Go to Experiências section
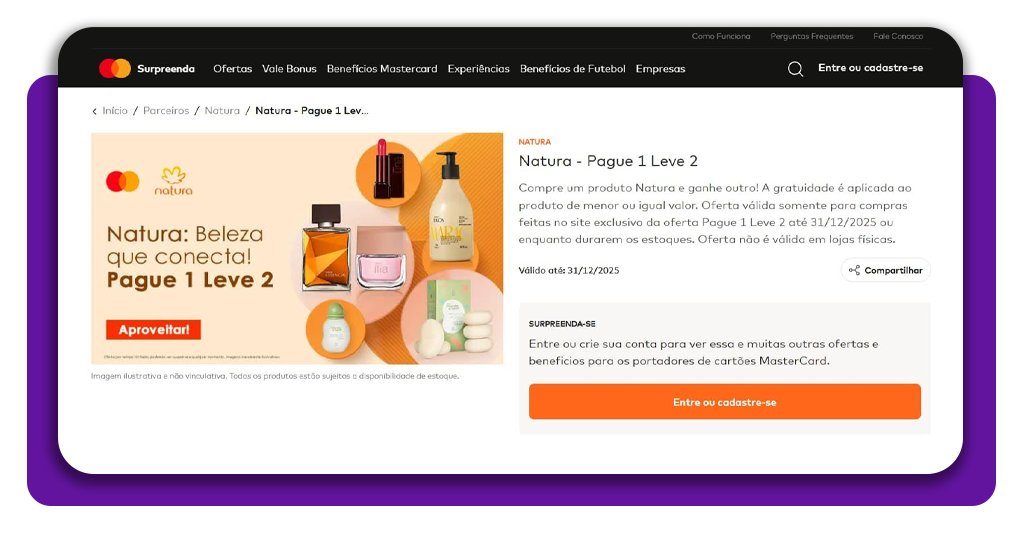 click(479, 69)
